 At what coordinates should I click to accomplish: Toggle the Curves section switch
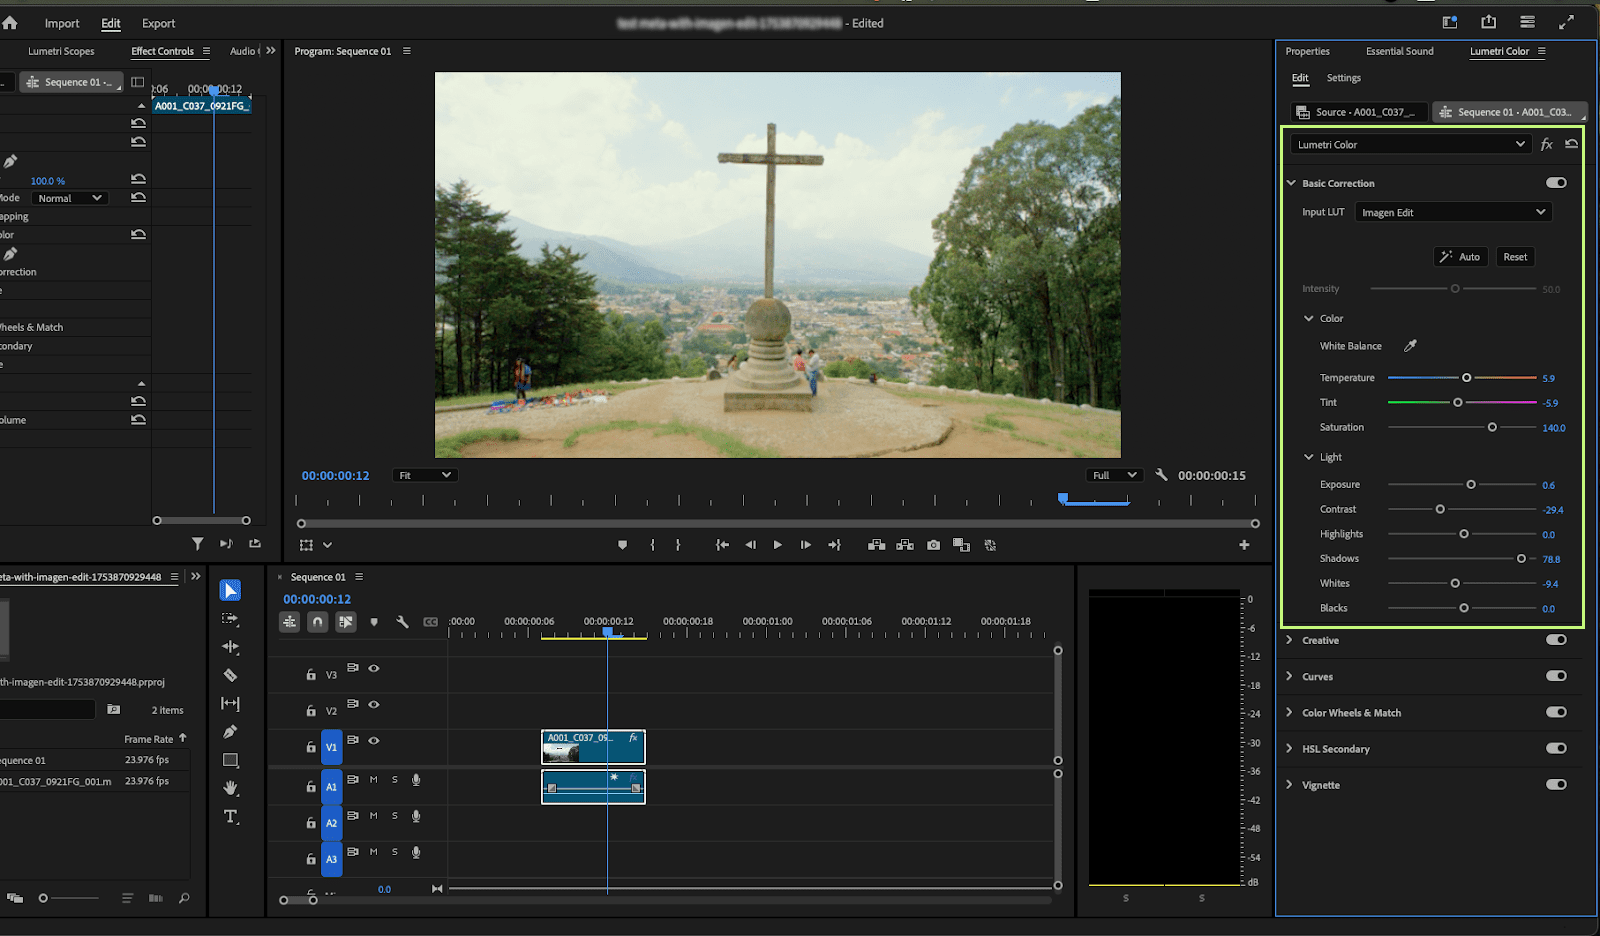coord(1556,676)
